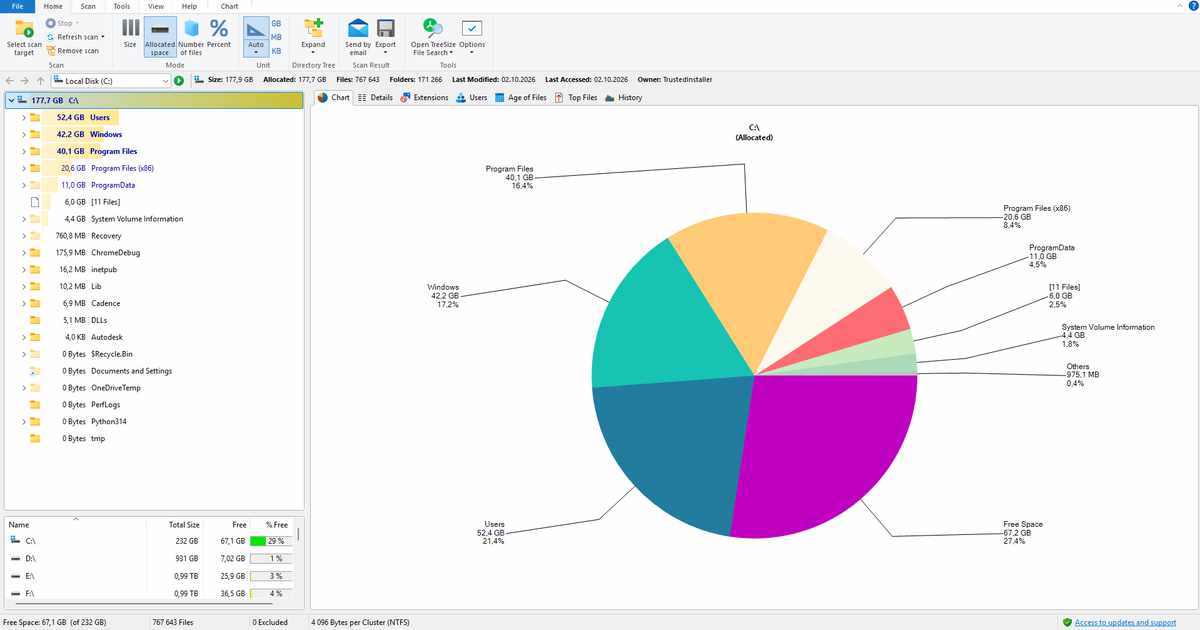Click the green start scan button

click(x=178, y=80)
